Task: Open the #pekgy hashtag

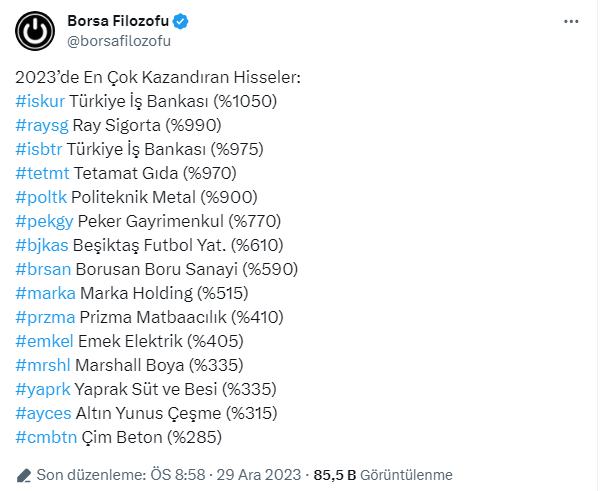Action: pos(44,221)
